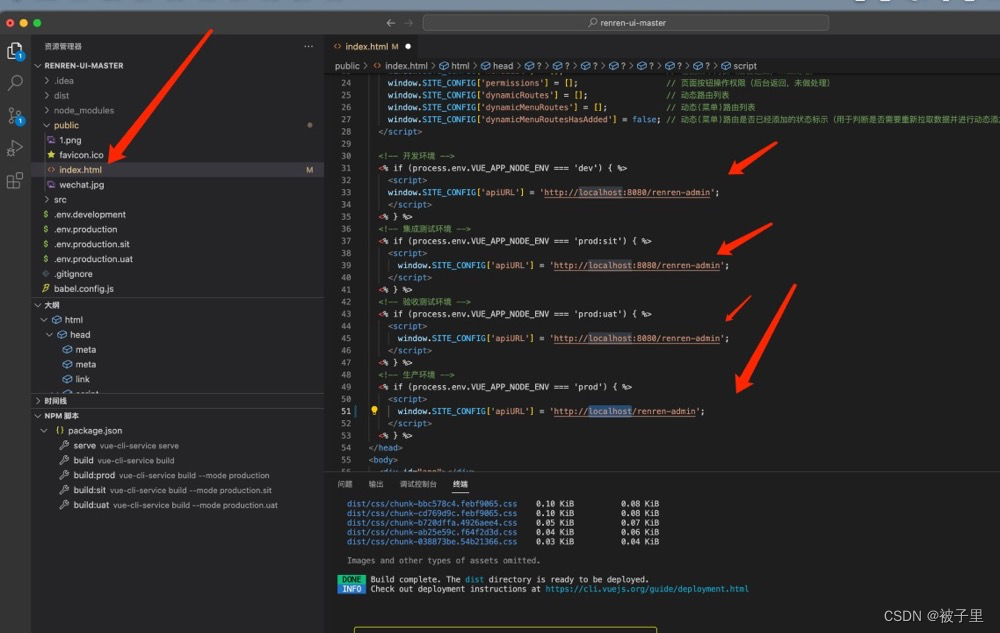This screenshot has width=1000, height=633.
Task: Open the Extensions view
Action: 15,180
